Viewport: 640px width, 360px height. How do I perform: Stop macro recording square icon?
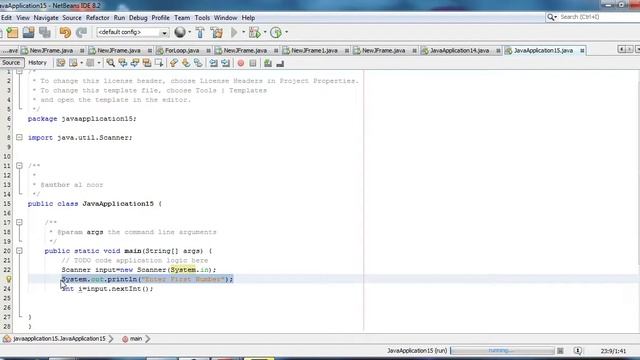[x=253, y=63]
